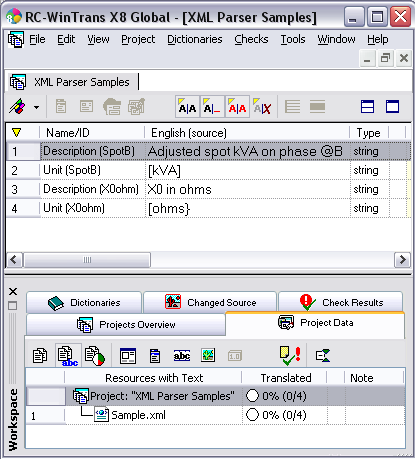Select the black A|A filter icon

(x=187, y=107)
